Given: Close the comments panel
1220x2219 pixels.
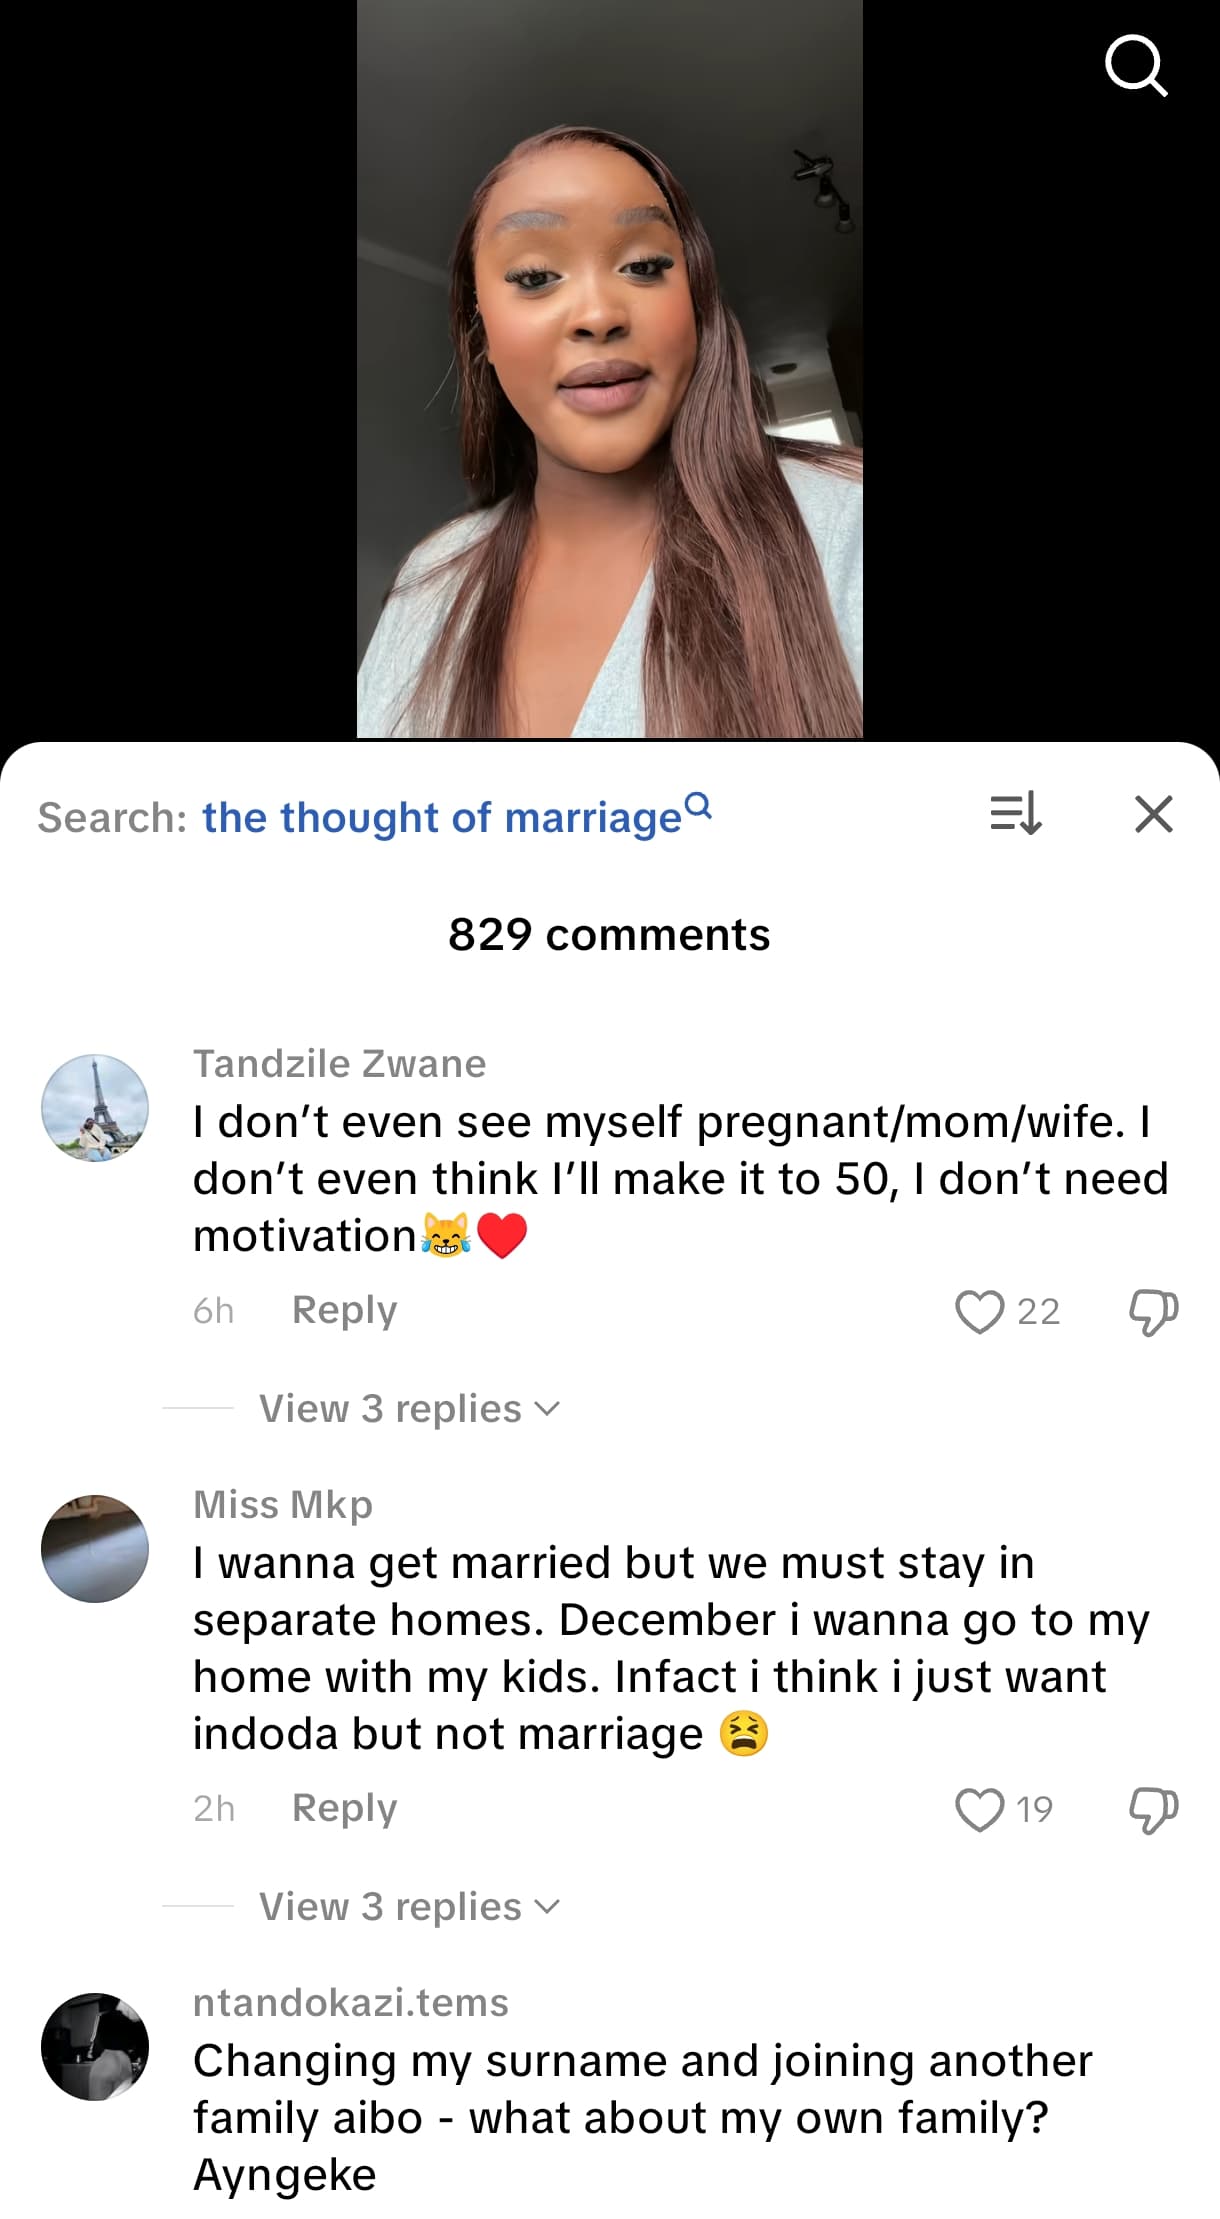Looking at the screenshot, I should click(x=1154, y=814).
